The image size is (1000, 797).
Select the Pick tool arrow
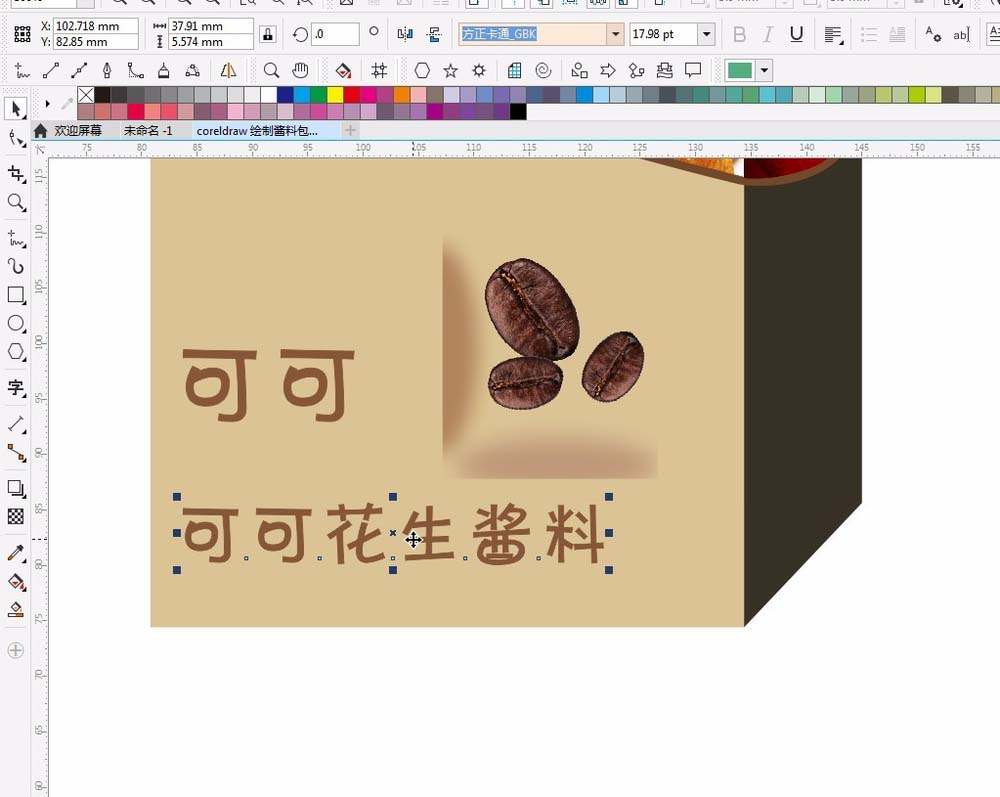point(16,108)
